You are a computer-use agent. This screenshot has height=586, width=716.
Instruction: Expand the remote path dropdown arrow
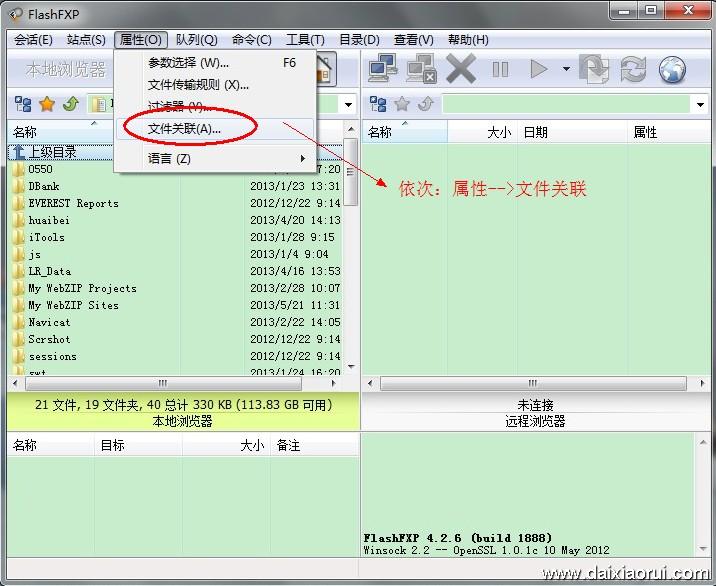700,105
